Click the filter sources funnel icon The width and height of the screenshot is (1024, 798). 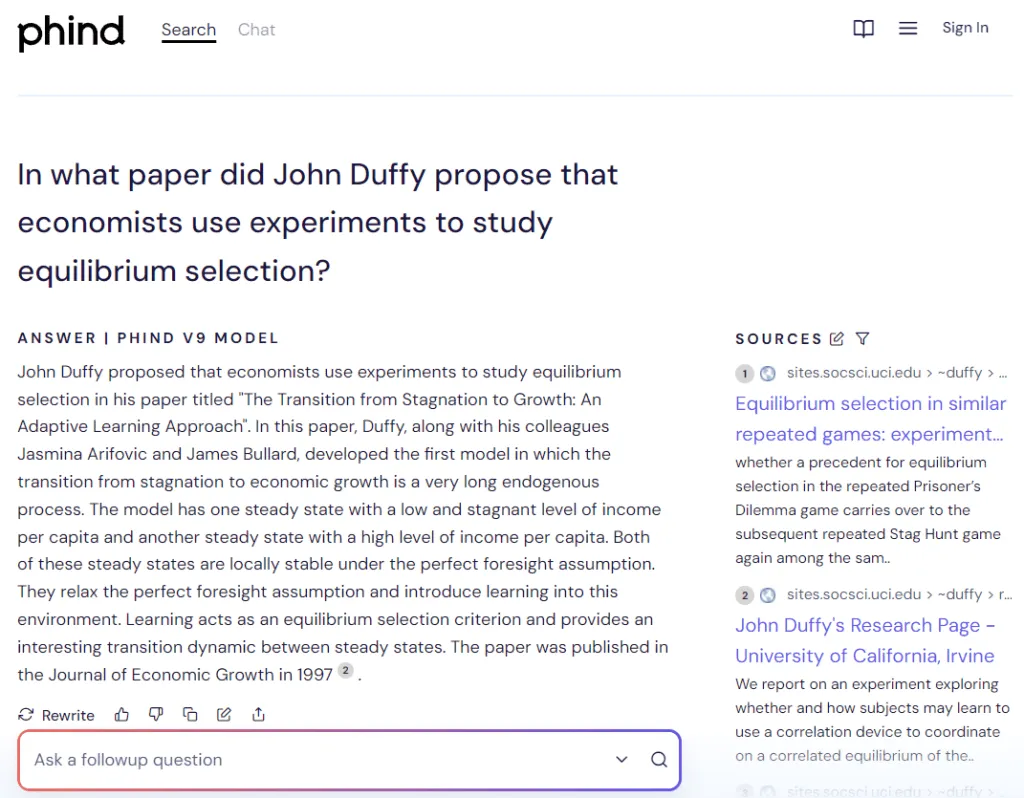click(x=863, y=338)
